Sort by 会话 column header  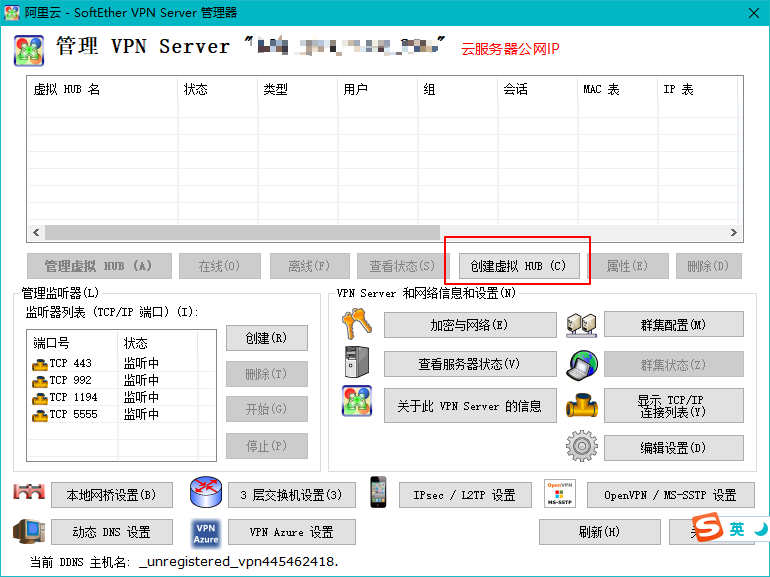538,89
